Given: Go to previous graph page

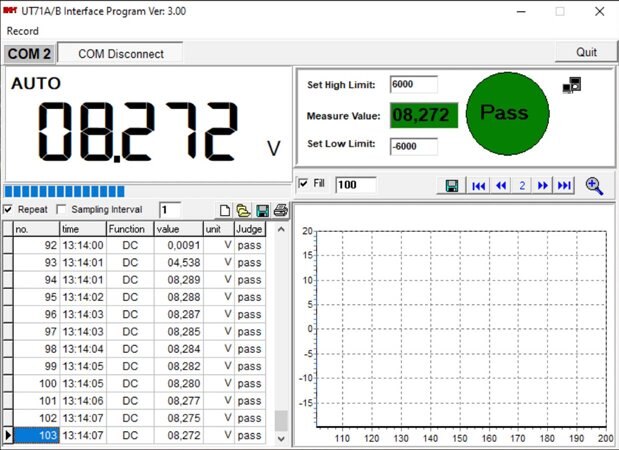Looking at the screenshot, I should point(501,185).
